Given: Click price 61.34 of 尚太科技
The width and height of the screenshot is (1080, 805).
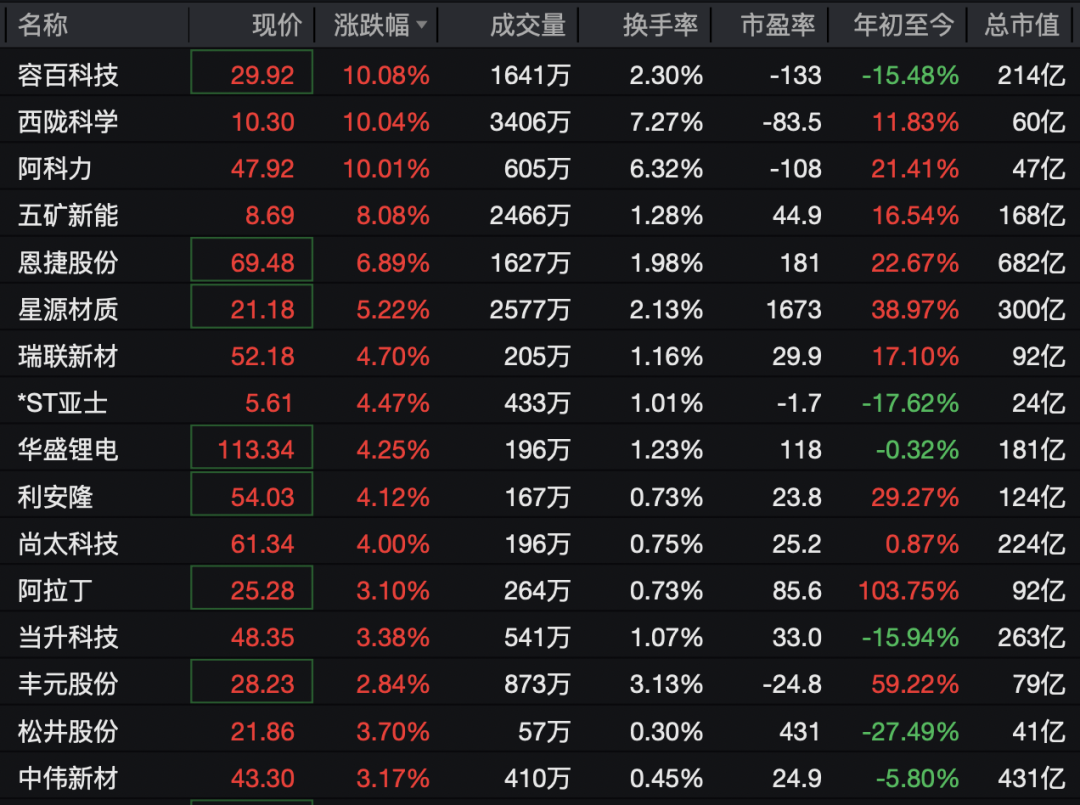Looking at the screenshot, I should point(262,544).
